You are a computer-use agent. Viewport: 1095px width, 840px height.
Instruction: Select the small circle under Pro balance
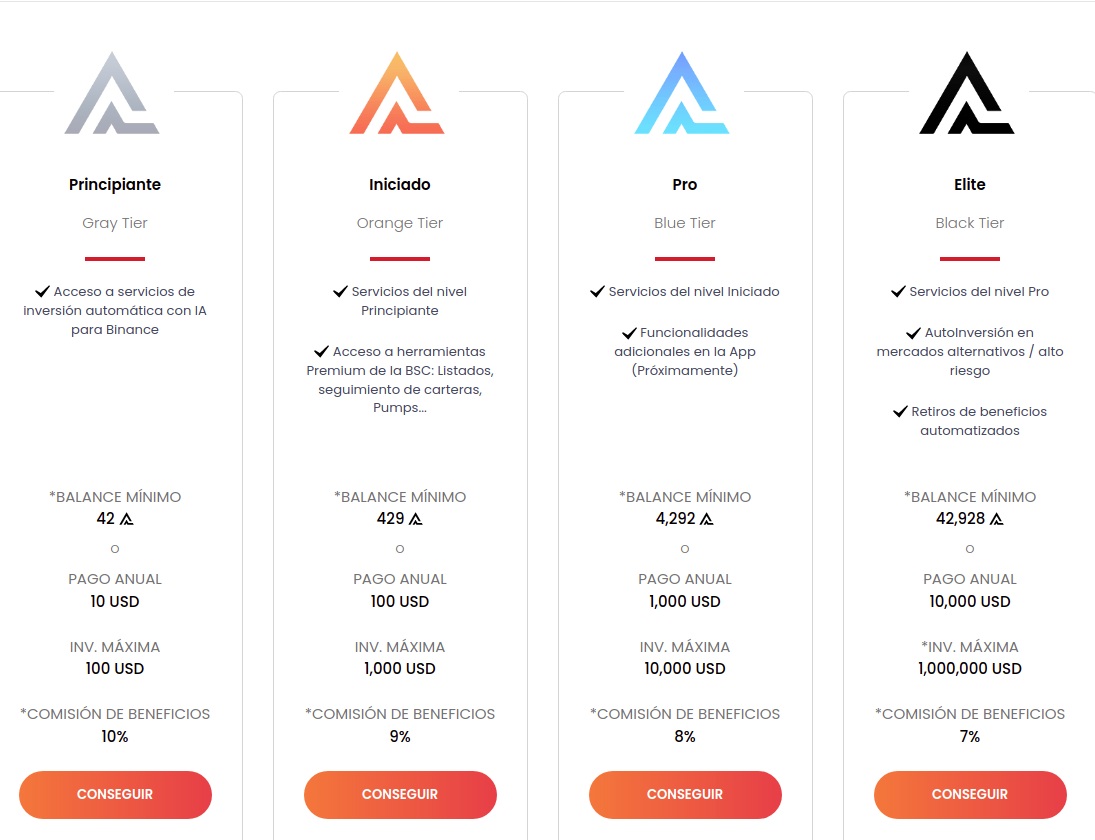(685, 549)
